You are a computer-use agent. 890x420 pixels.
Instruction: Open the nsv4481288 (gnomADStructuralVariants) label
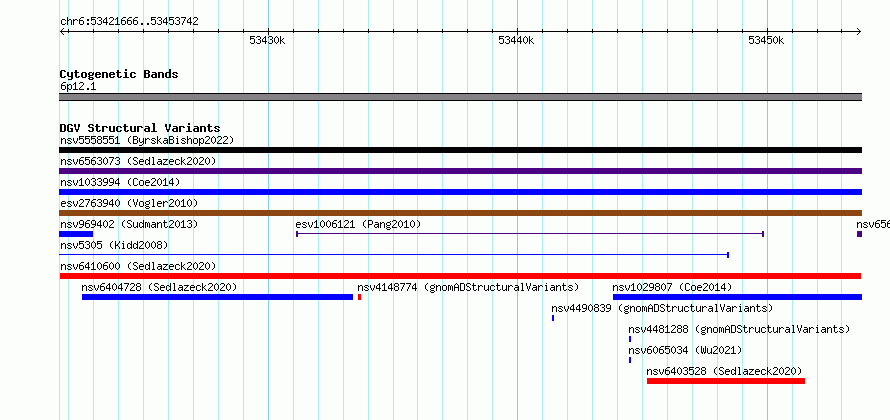pyautogui.click(x=739, y=329)
